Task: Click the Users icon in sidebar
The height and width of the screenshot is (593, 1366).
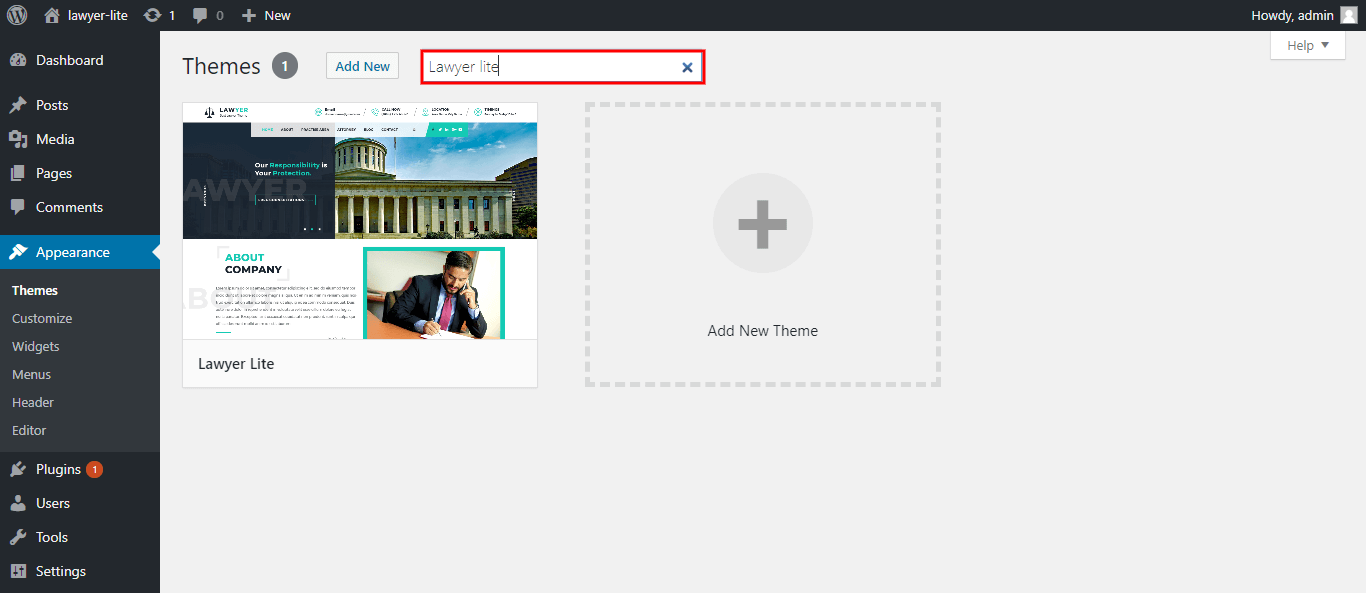Action: click(18, 503)
